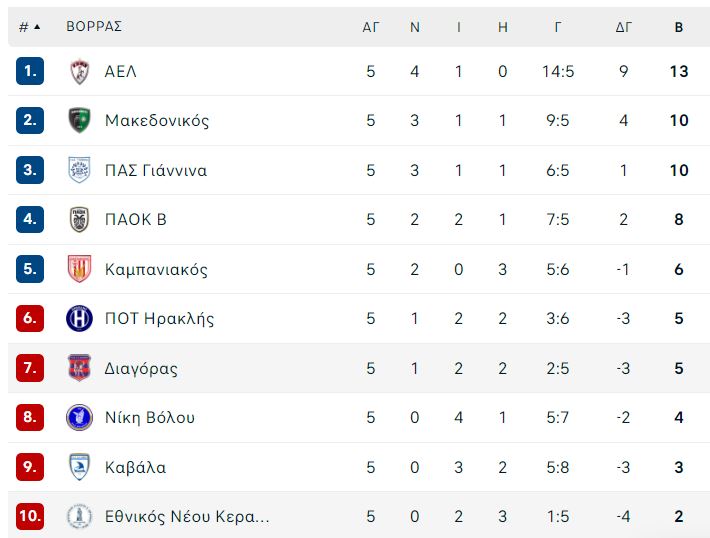Open the Νίκη Βόλου team link

[x=149, y=417]
